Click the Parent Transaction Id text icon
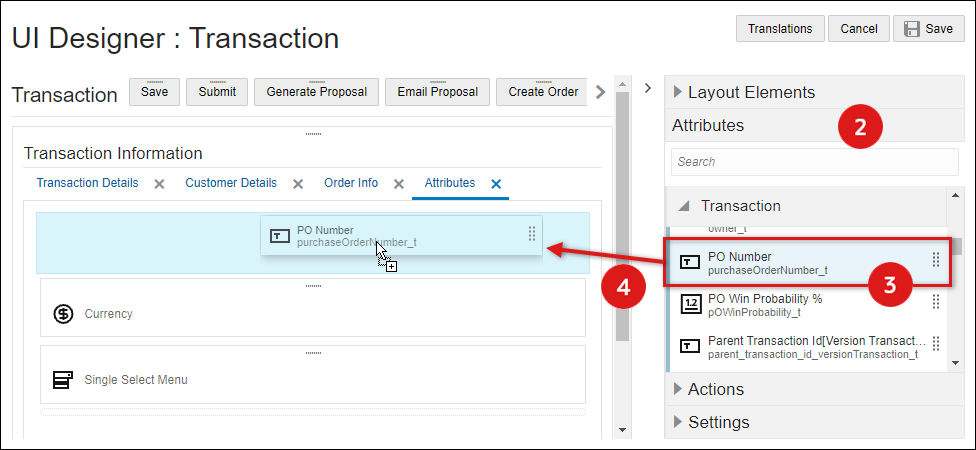The height and width of the screenshot is (450, 976). coord(691,346)
